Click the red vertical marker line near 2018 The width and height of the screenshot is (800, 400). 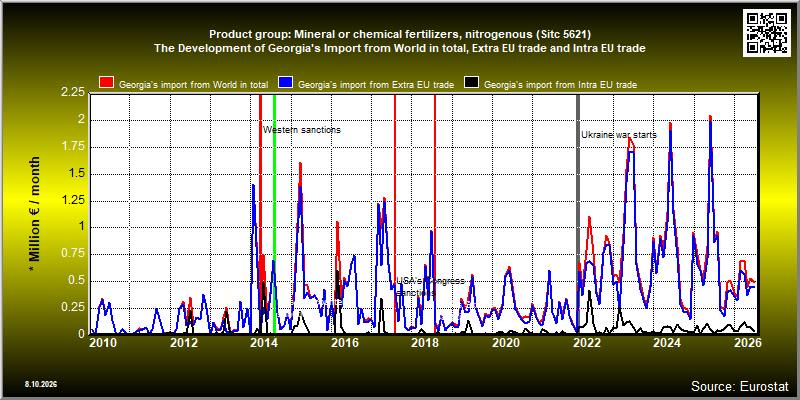coord(435,213)
